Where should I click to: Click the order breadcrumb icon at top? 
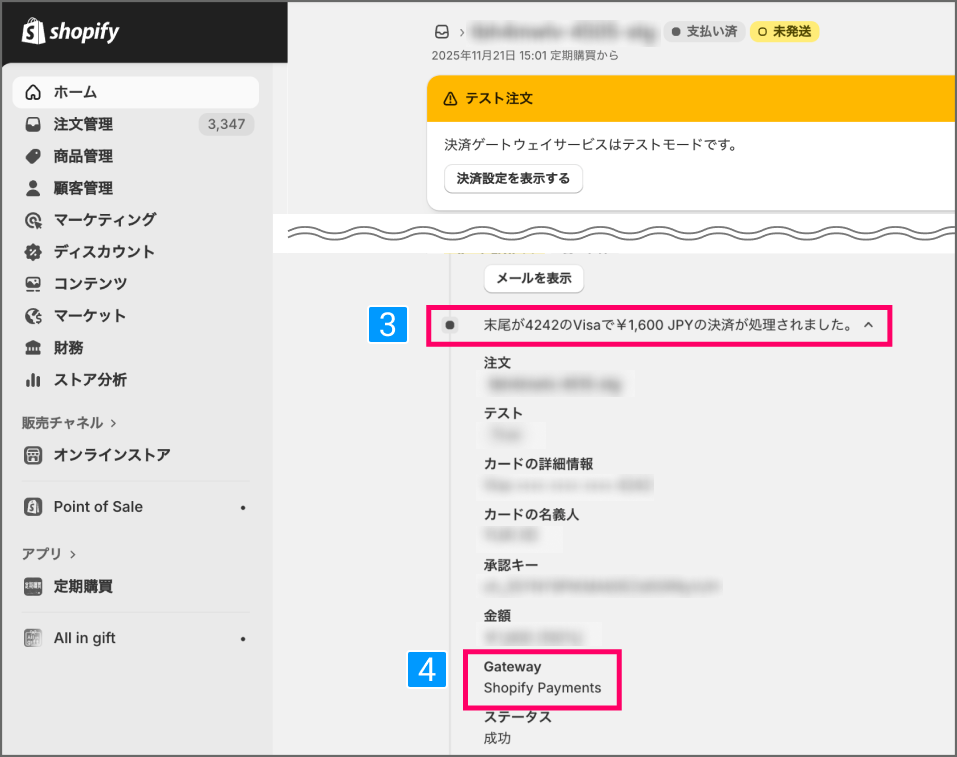[442, 32]
